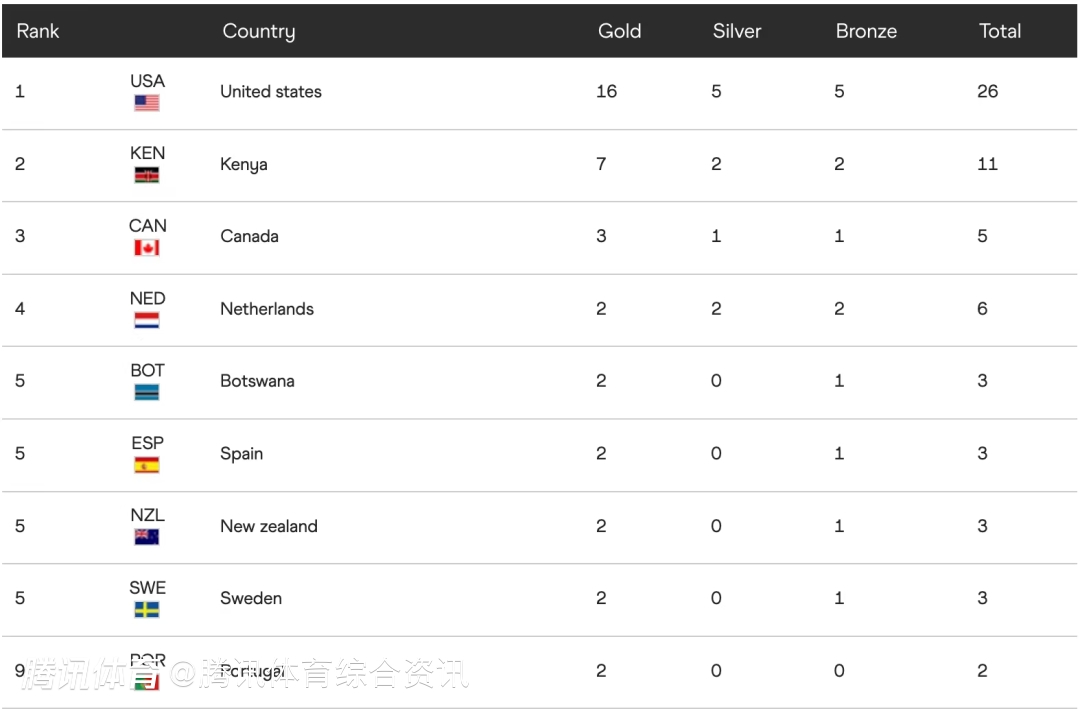1080x709 pixels.
Task: Click the Canada flag icon
Action: (x=147, y=248)
